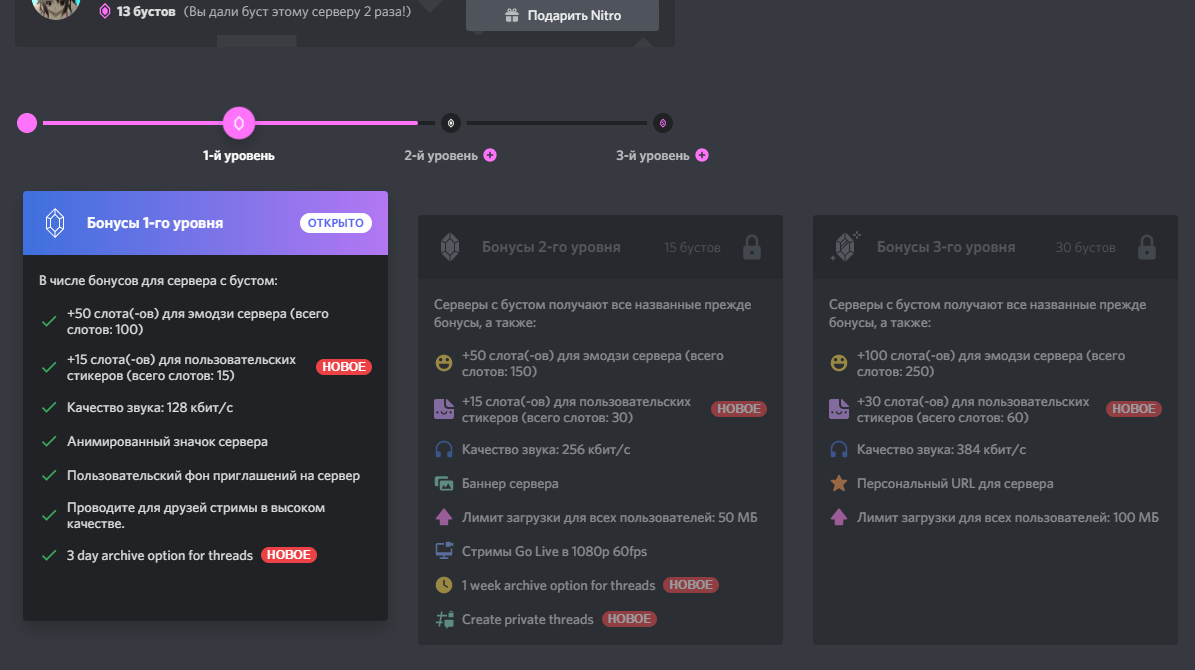
Task: Click the gem icon in Бонусы 1-го уровня header
Action: (x=55, y=223)
